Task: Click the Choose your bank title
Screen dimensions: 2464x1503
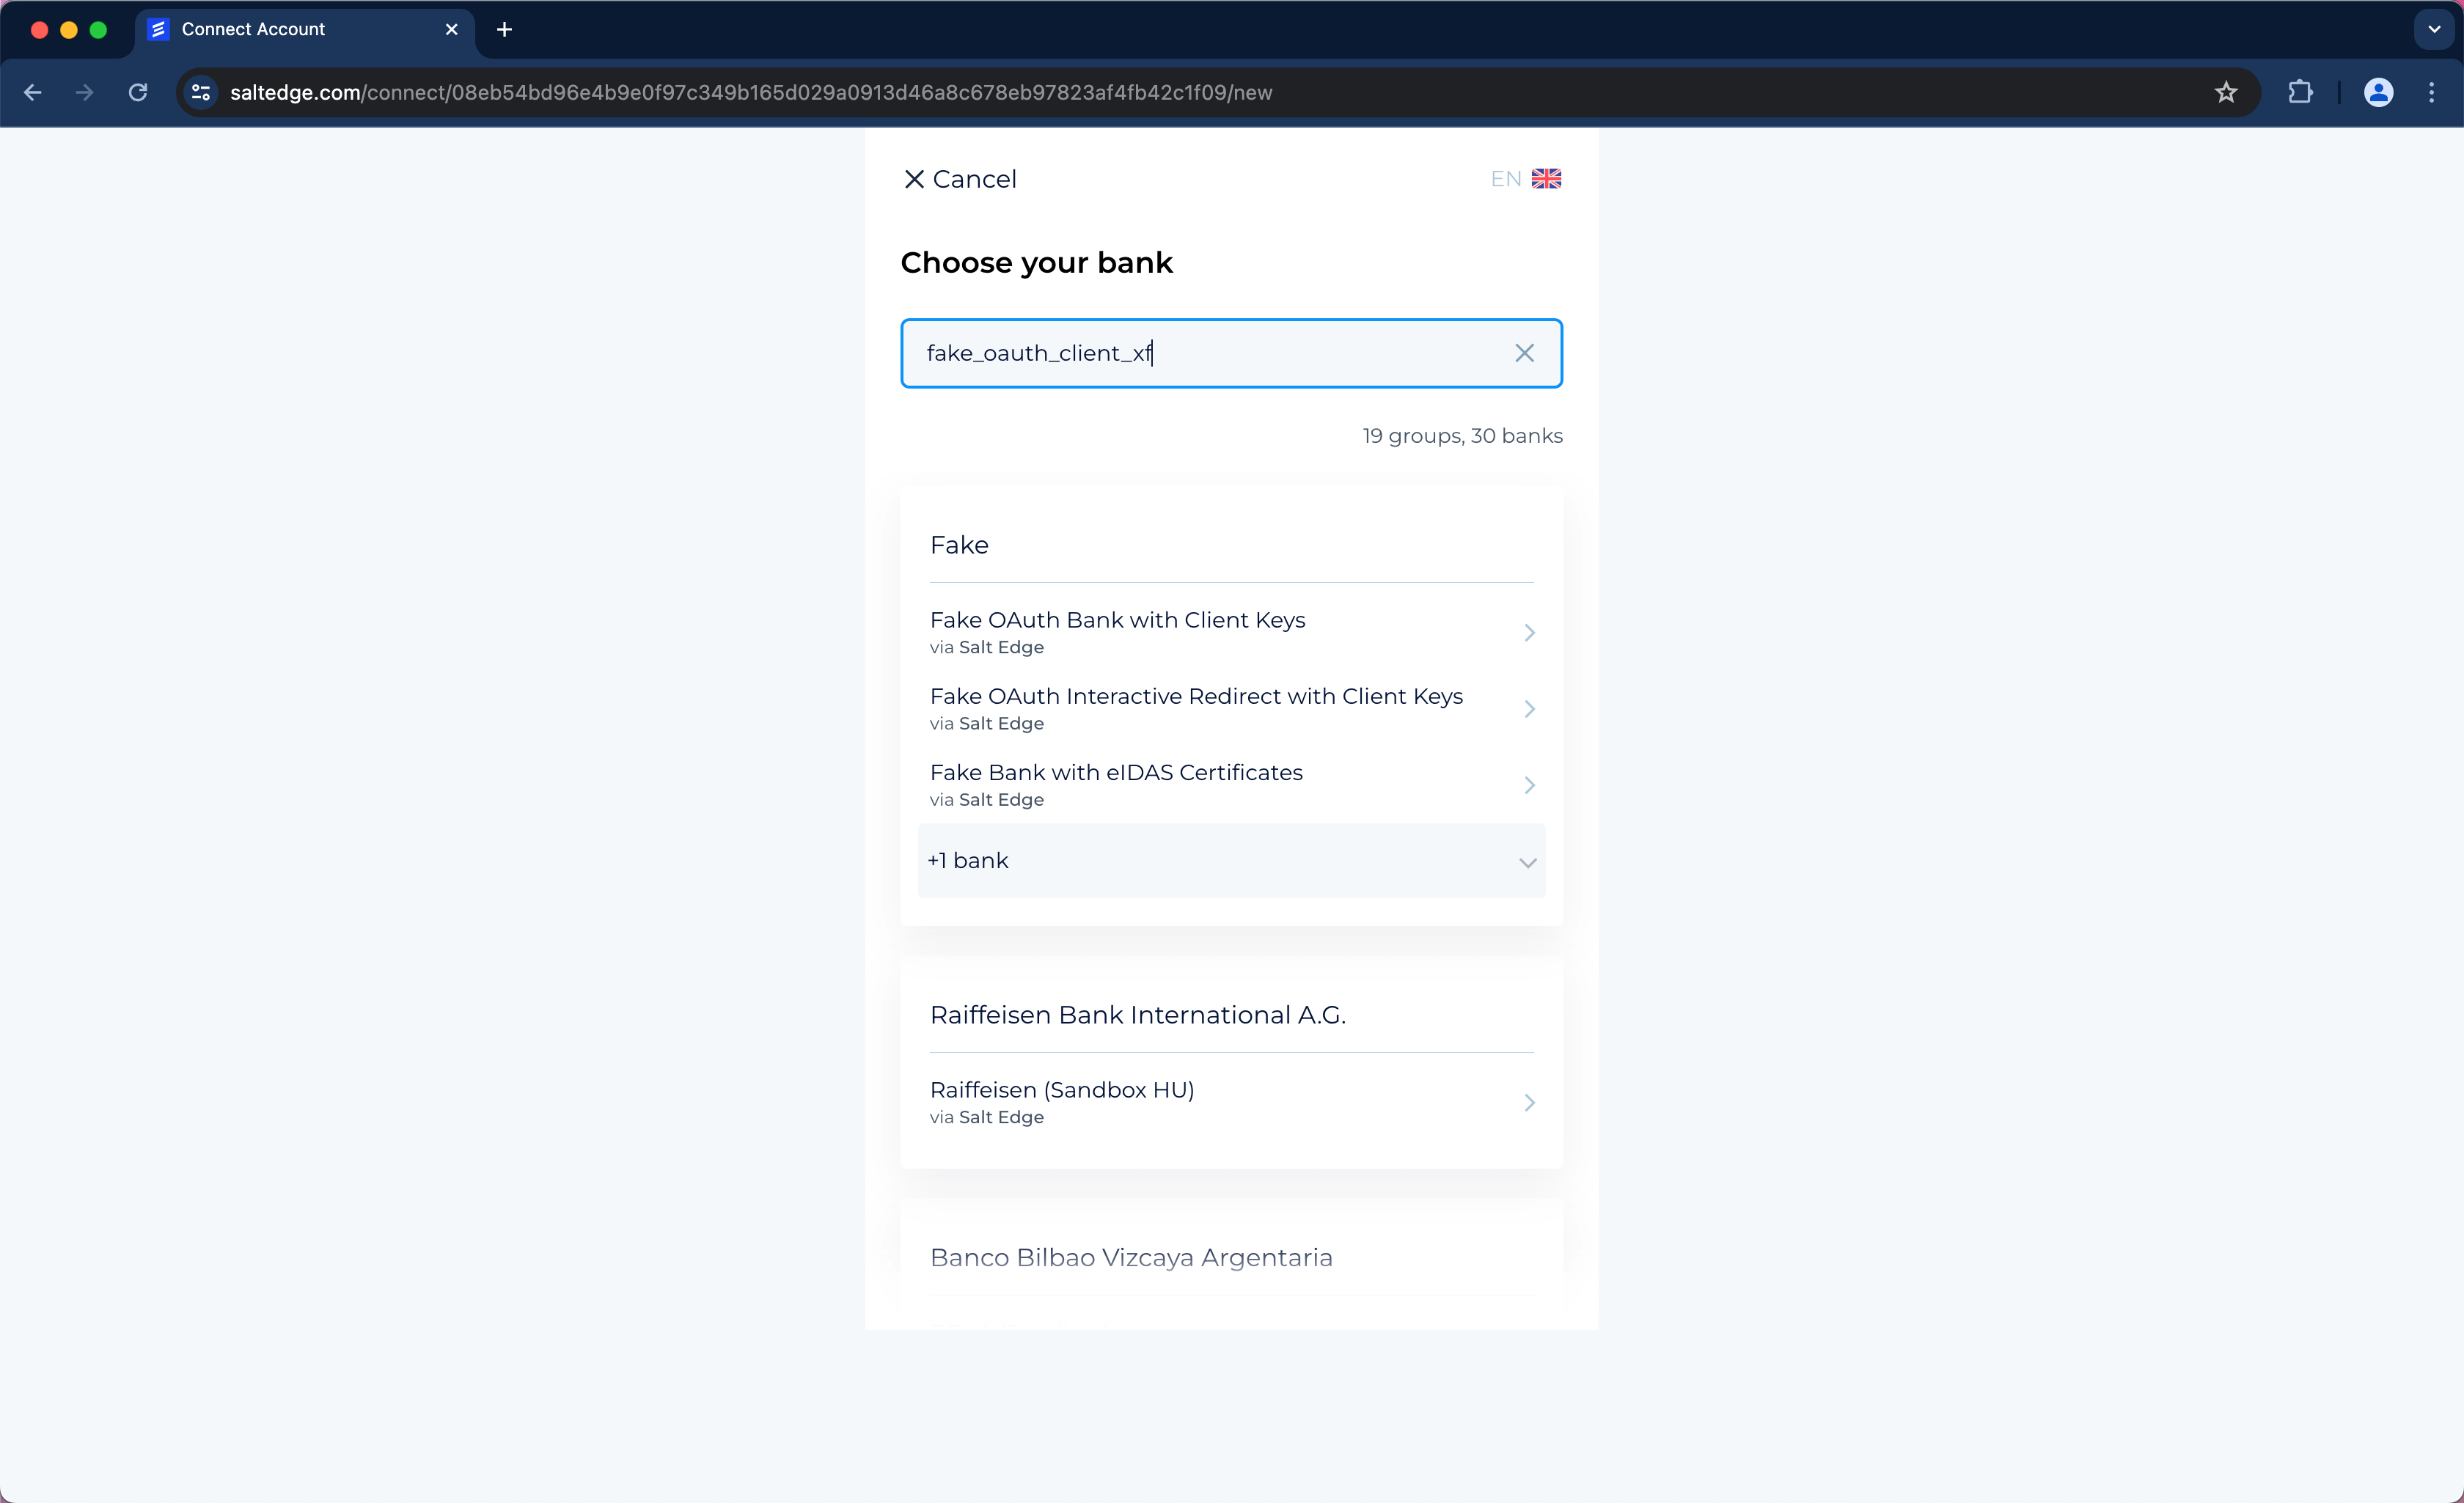Action: coord(1036,263)
